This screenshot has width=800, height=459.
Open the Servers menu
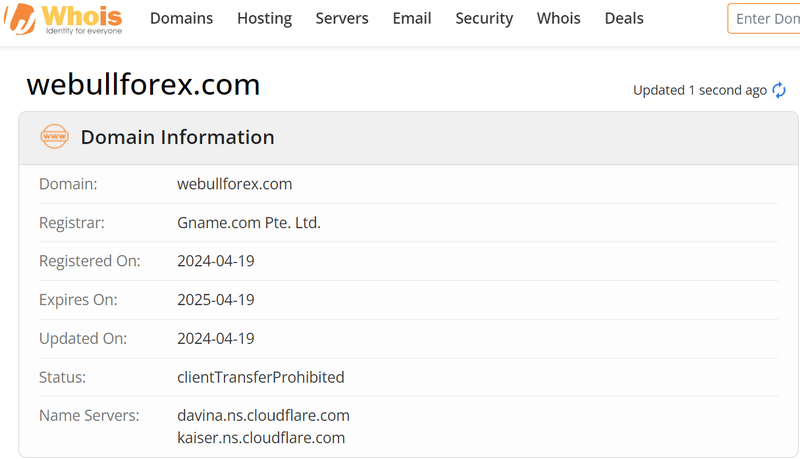[x=342, y=18]
